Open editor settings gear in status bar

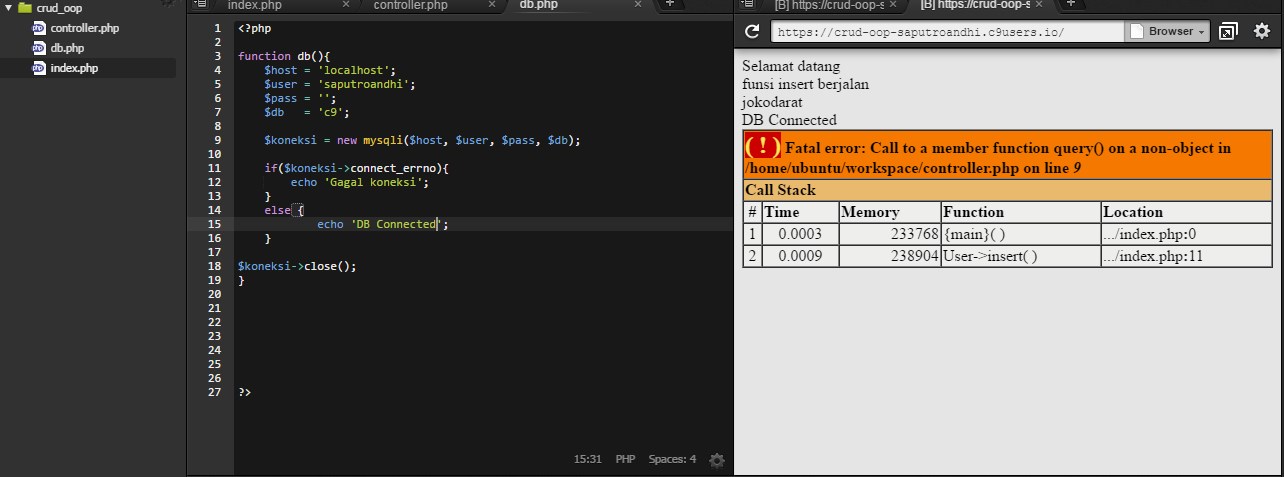716,460
